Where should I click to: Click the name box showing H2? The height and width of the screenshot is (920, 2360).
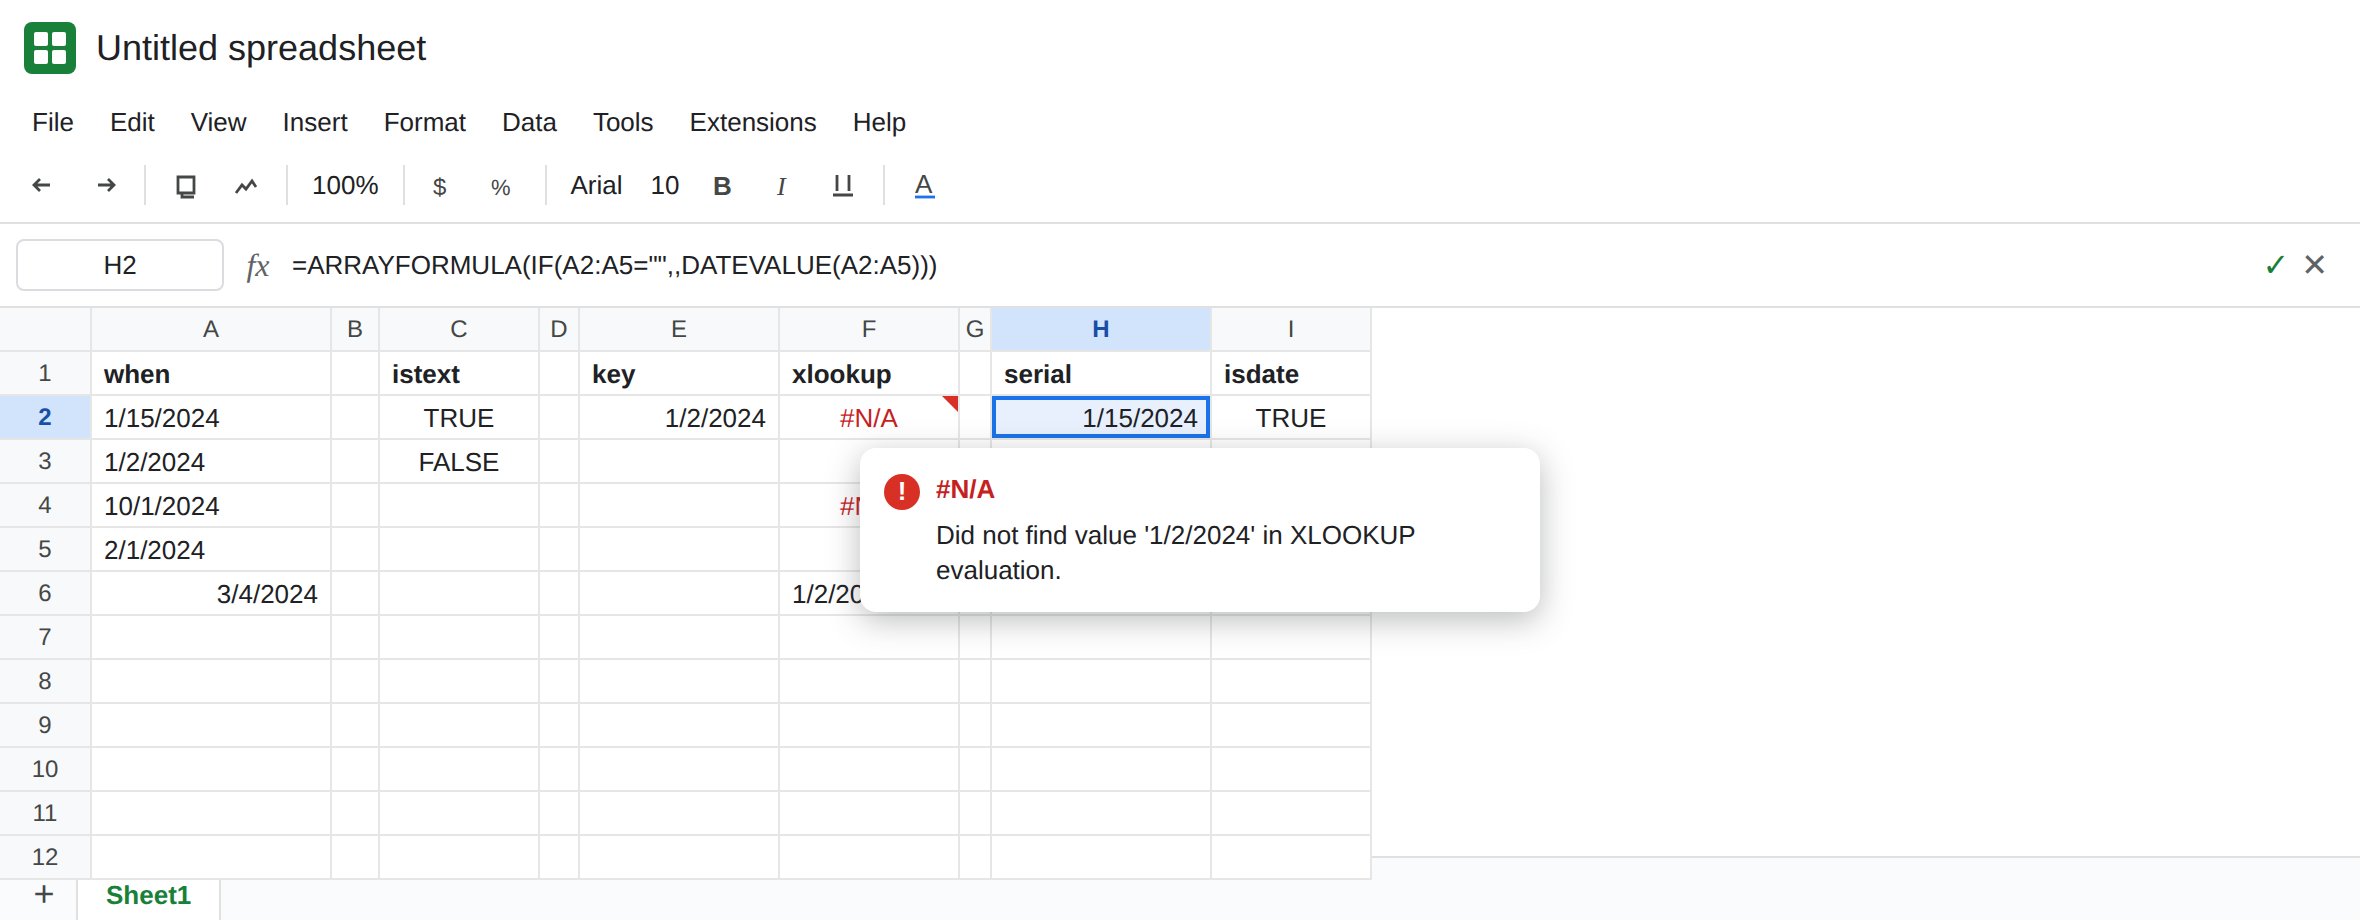pos(120,265)
